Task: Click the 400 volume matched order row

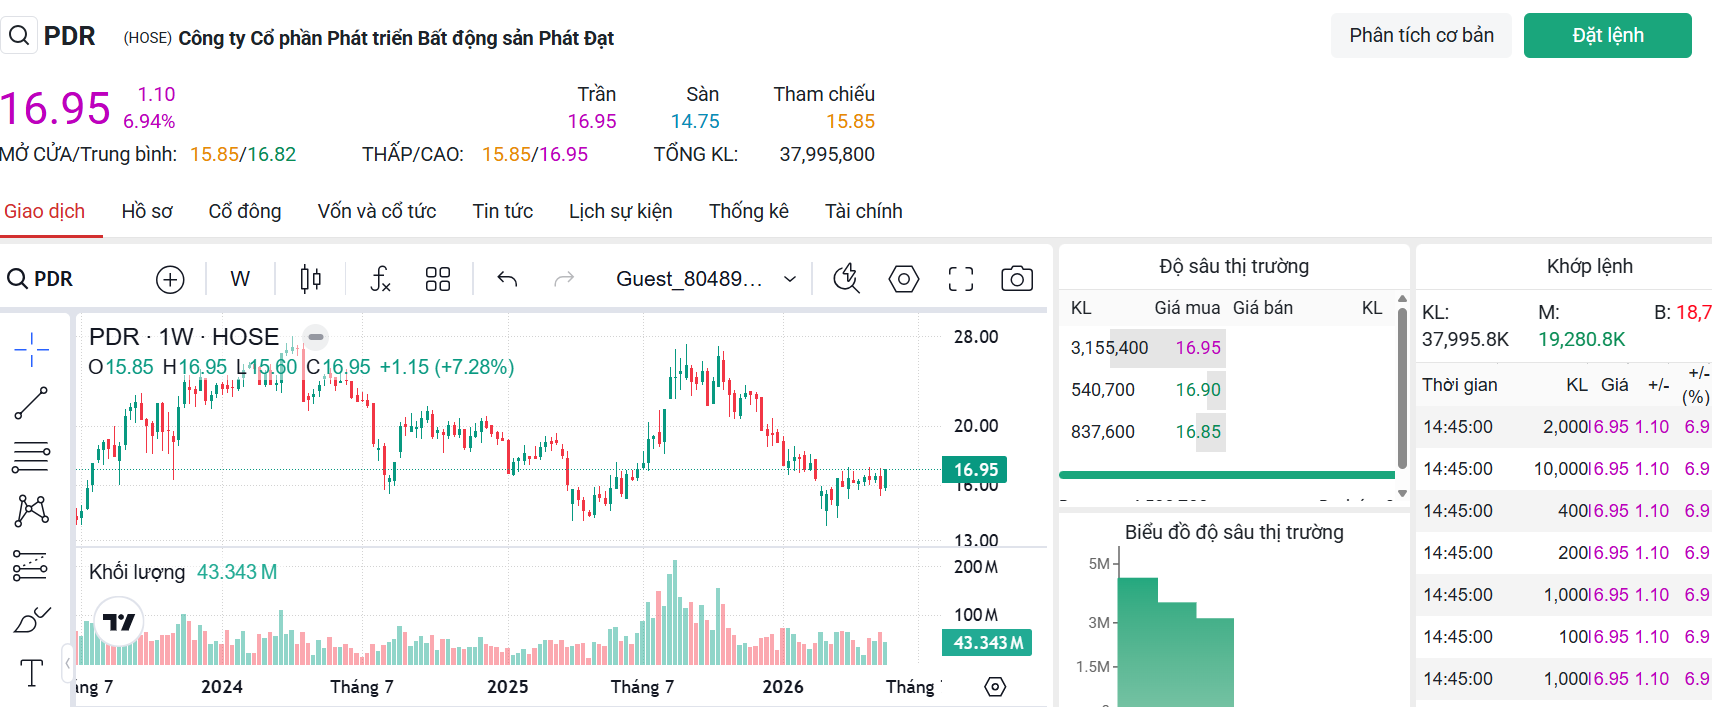Action: [1566, 511]
